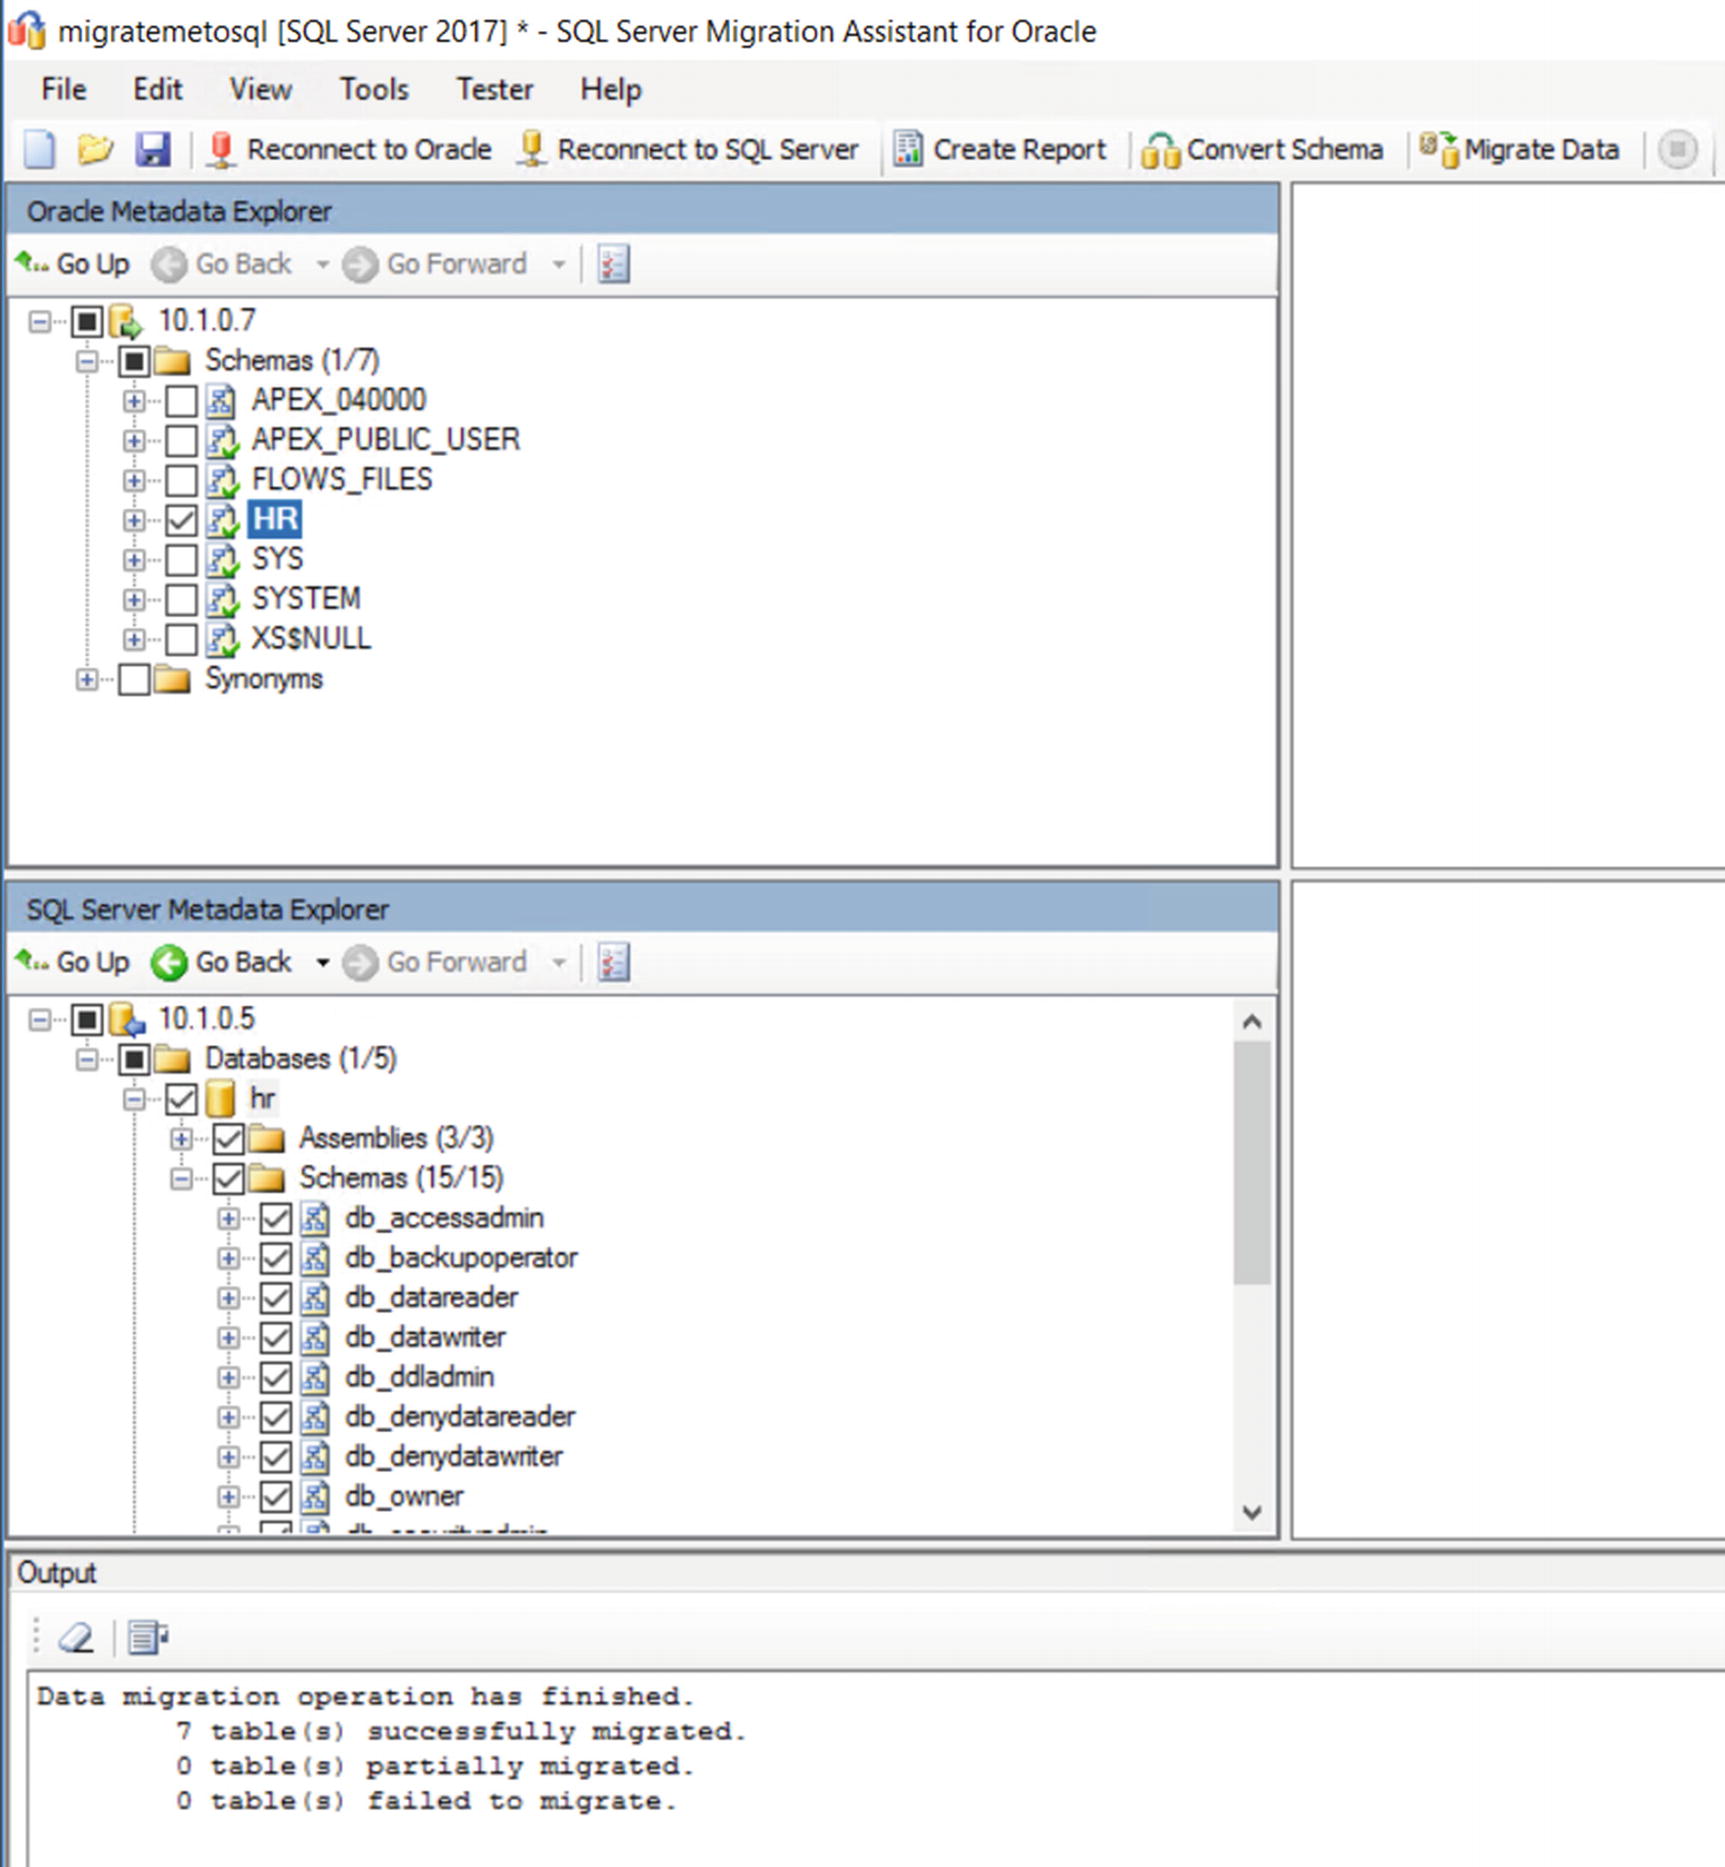Viewport: 1725px width, 1867px height.
Task: Expand the Assemblies (3/3) folder
Action: (181, 1139)
